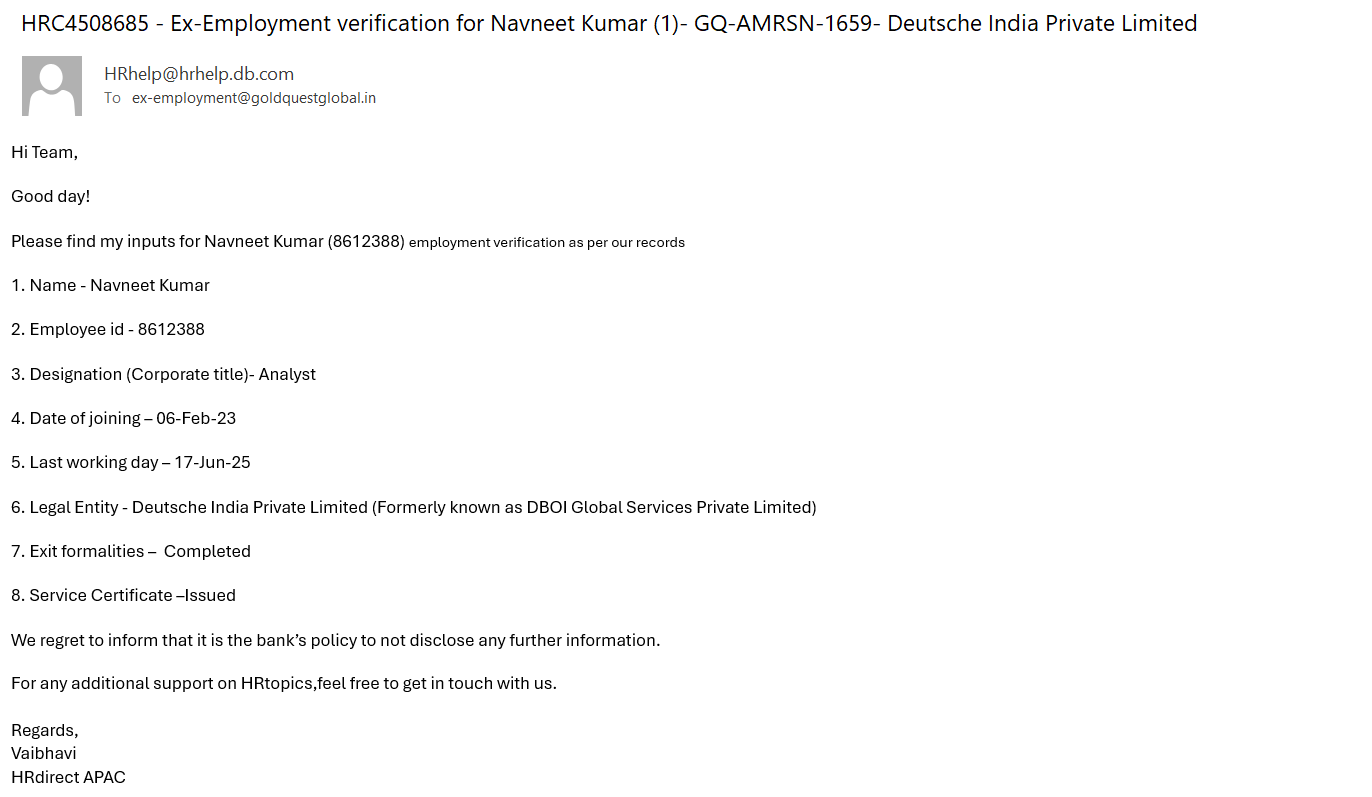Click the signature name Vaibhavi
Screen dimensions: 1372x797
[44, 754]
